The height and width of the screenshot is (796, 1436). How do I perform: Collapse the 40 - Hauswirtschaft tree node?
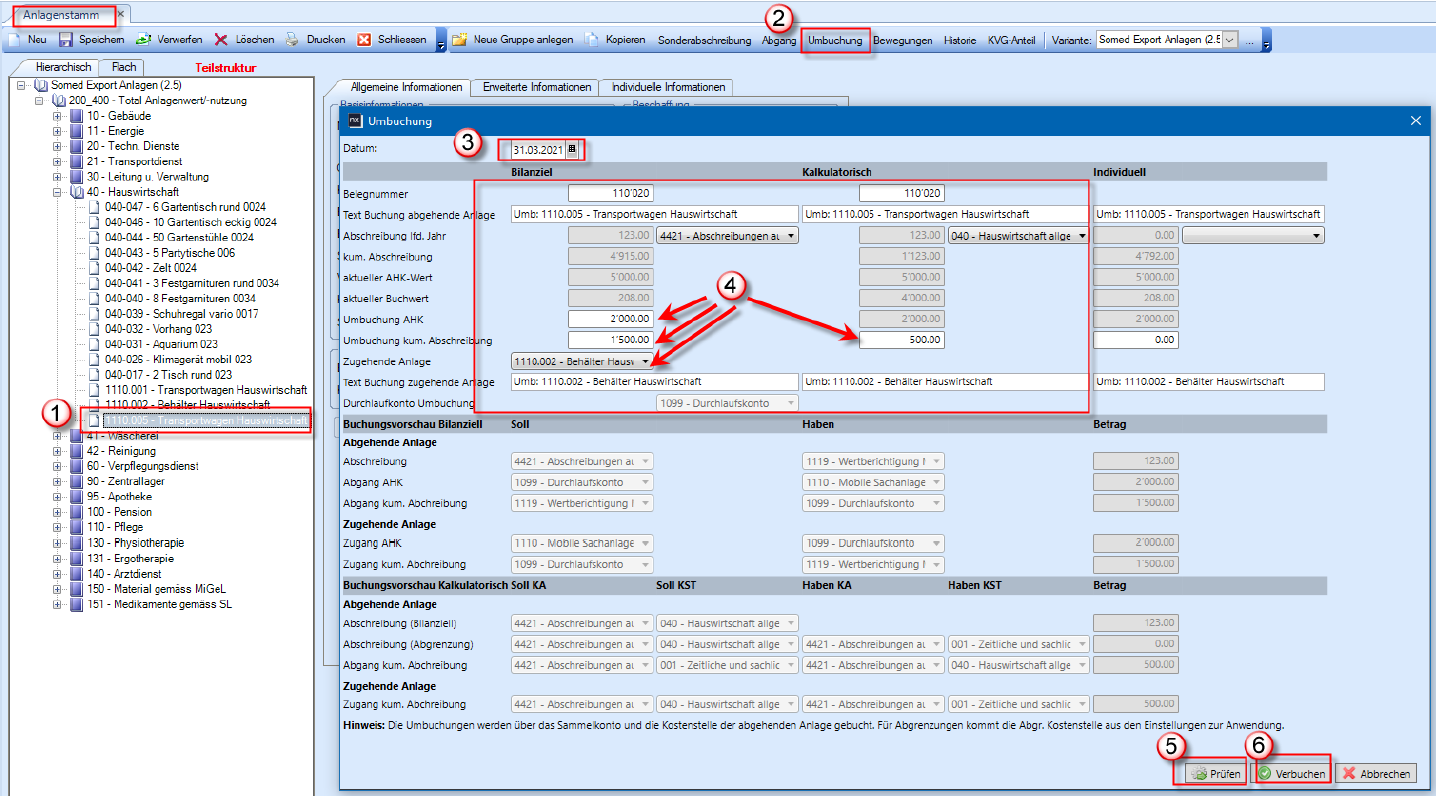[57, 192]
